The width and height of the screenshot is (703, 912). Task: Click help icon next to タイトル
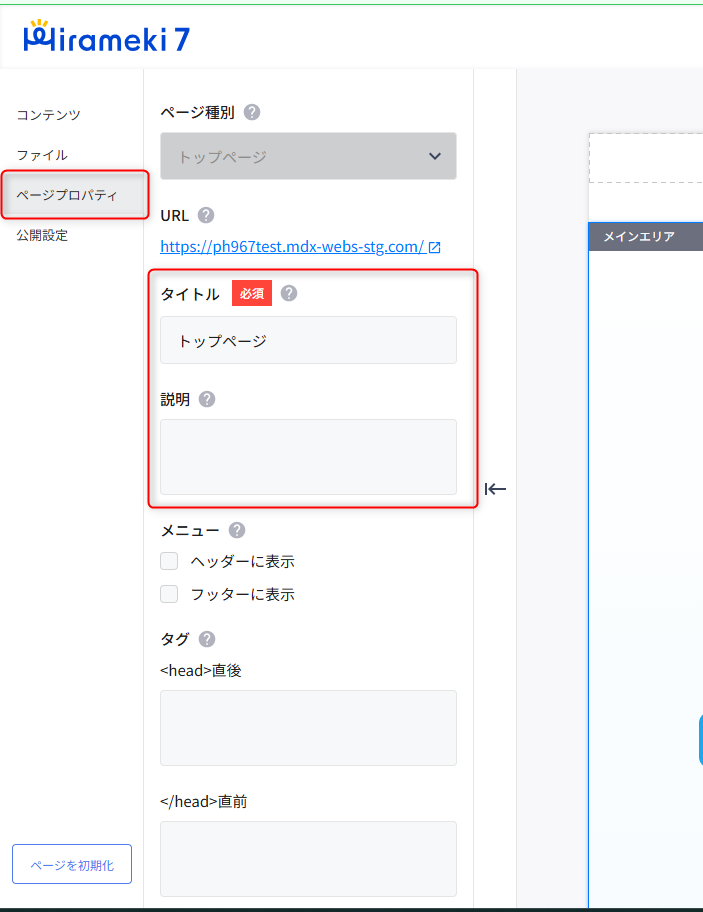point(289,294)
